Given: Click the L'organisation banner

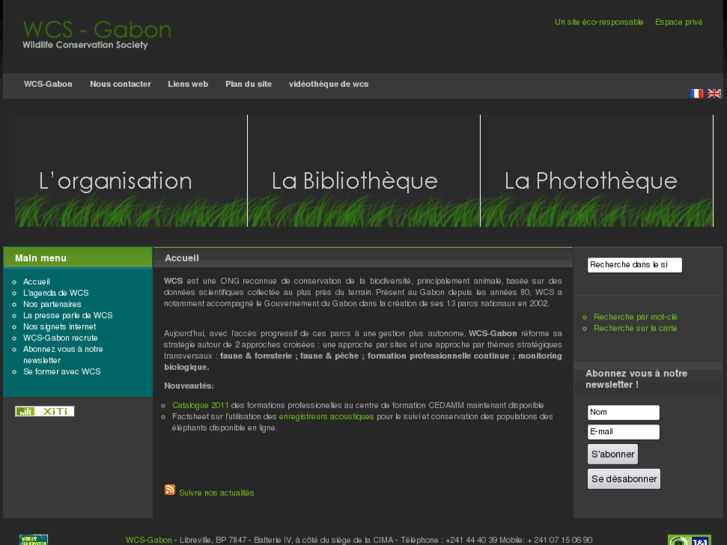Looking at the screenshot, I should pos(131,171).
